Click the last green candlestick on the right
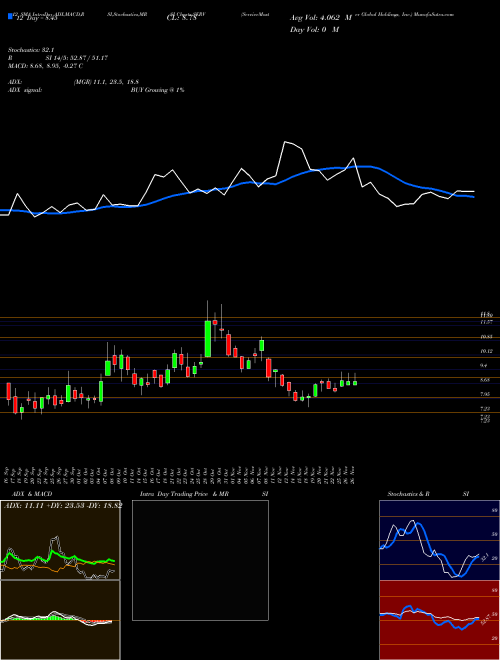Viewport: 500px width, 660px height. click(355, 383)
